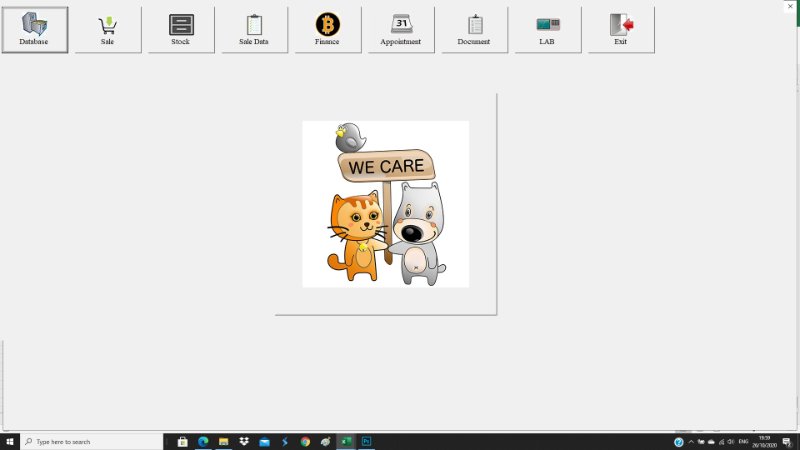Click the taskbar clock and date
This screenshot has height=450, width=800.
click(x=764, y=441)
